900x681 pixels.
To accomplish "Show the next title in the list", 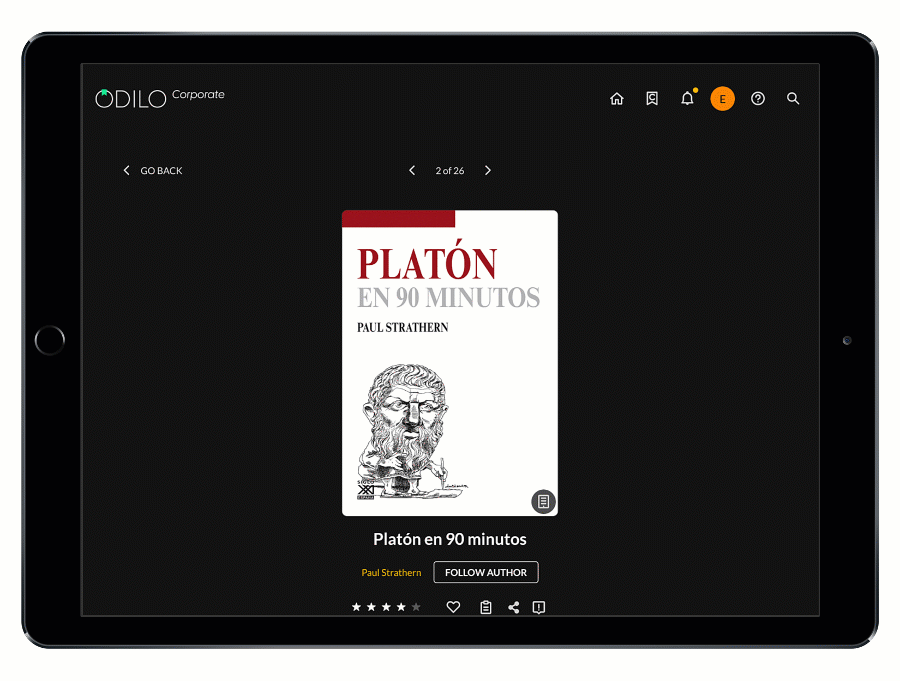I will pyautogui.click(x=488, y=171).
